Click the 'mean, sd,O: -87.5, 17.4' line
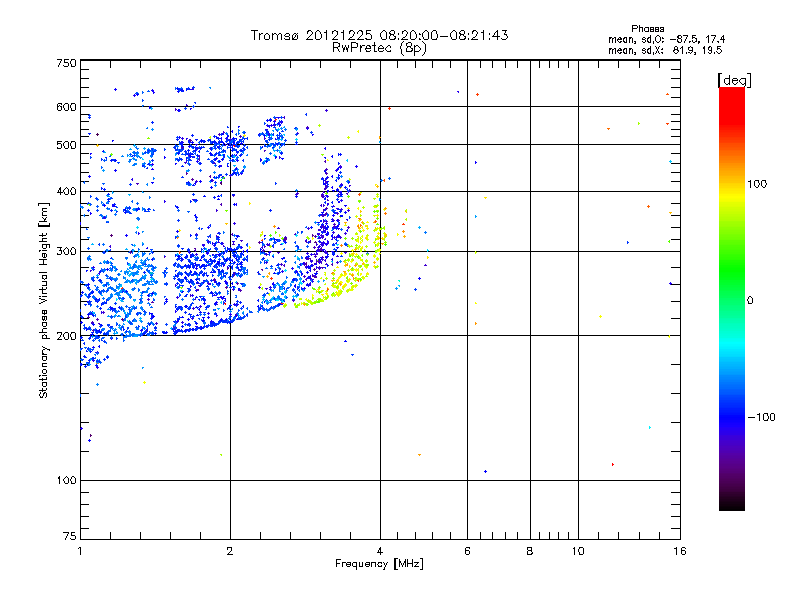Viewport: 800px width, 600px height. pos(666,39)
